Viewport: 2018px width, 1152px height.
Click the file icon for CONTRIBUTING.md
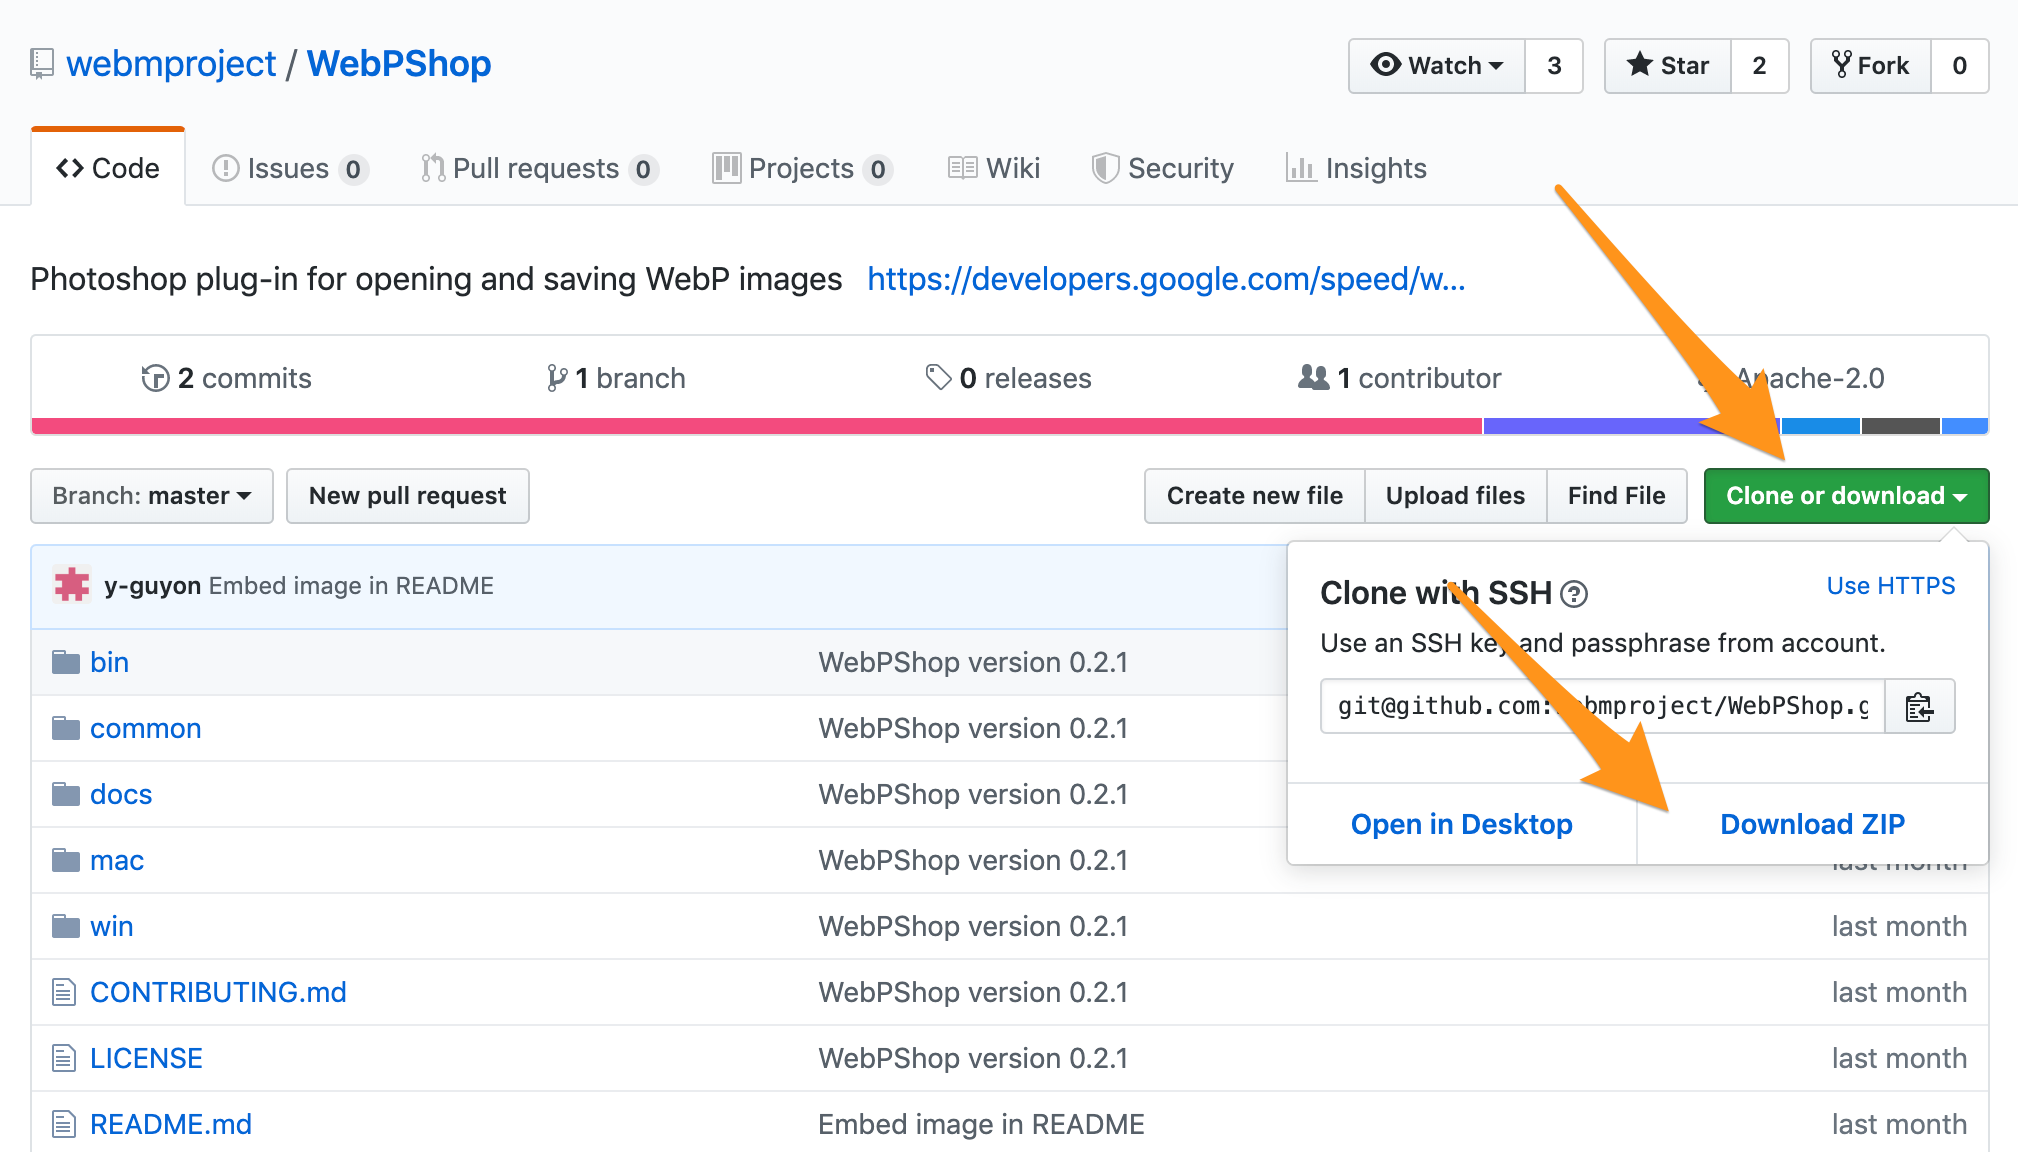coord(64,992)
